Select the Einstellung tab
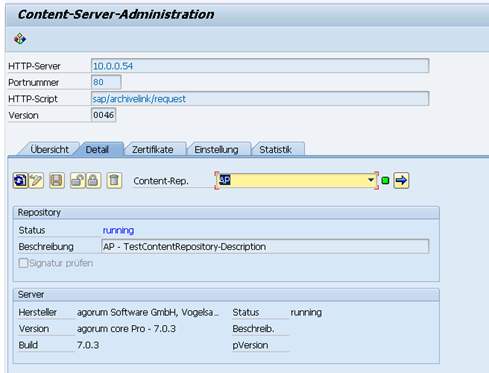Image resolution: width=489 pixels, height=373 pixels. [x=216, y=149]
